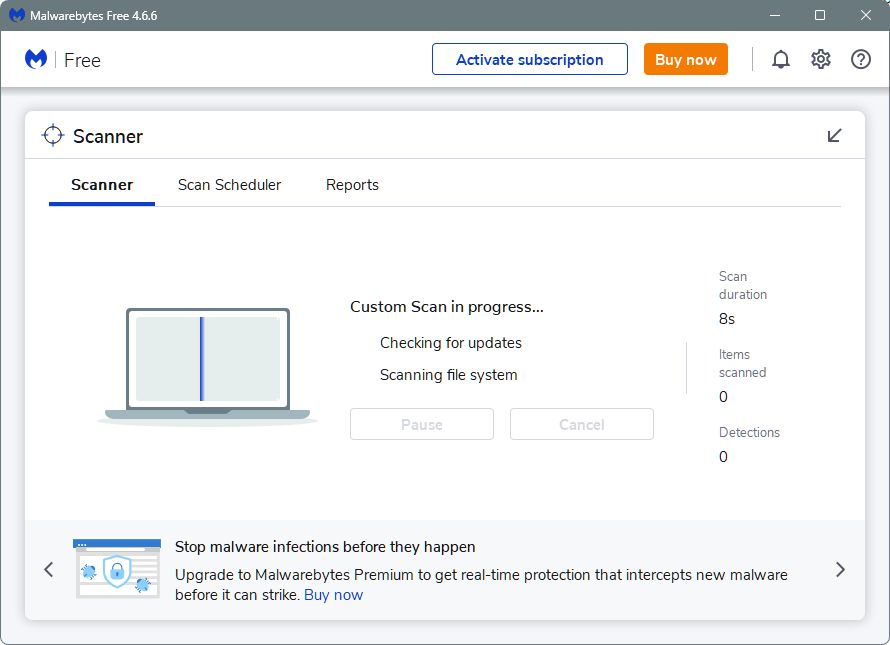Screen dimensions: 890x645
Task: Click the Malwarebytes logo next to Free
Action: point(36,60)
